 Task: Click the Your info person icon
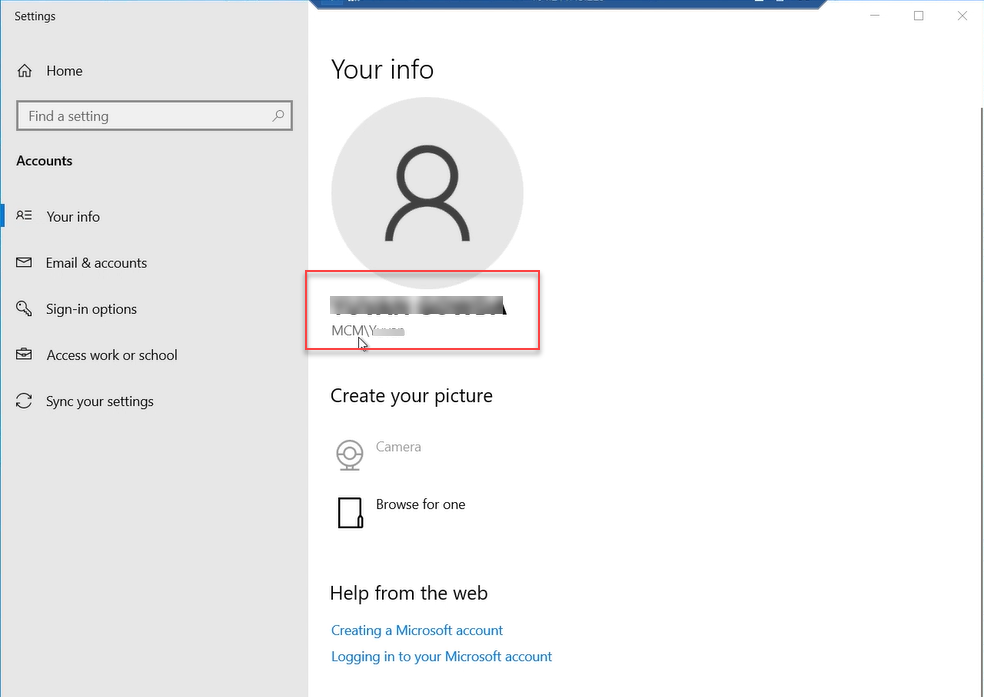click(25, 216)
